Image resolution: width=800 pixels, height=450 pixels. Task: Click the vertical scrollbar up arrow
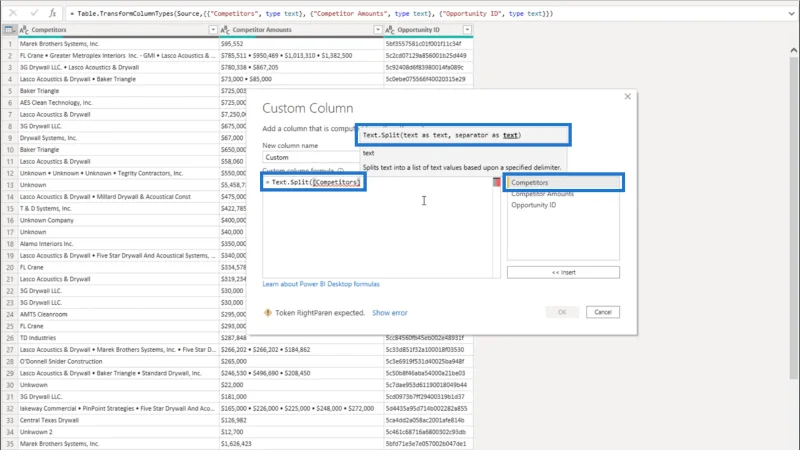coord(793,50)
